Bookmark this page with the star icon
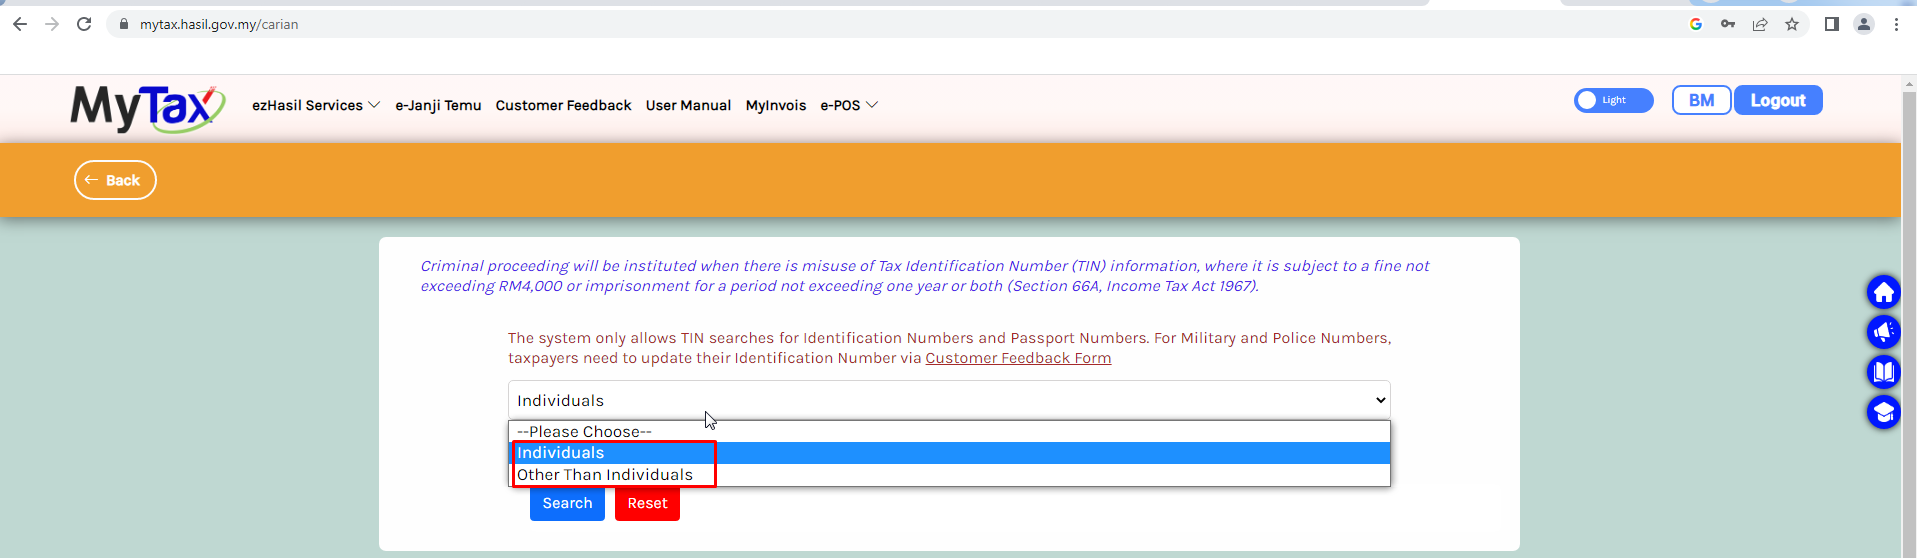The width and height of the screenshot is (1917, 558). click(x=1792, y=24)
